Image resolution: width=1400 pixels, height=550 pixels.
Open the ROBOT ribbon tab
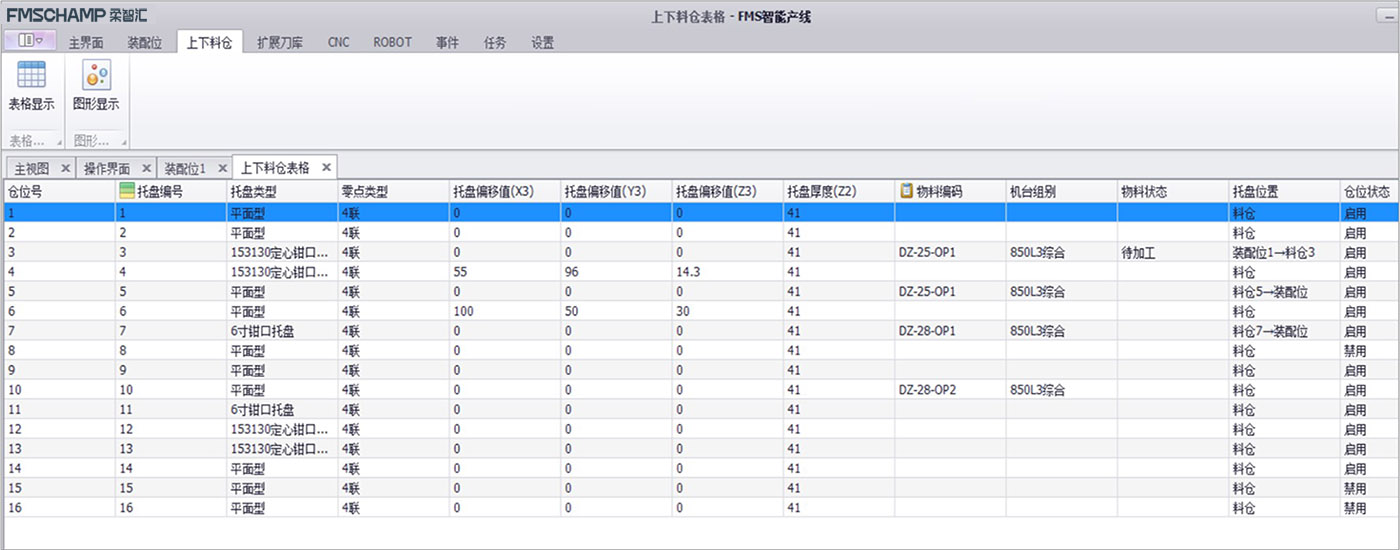(x=392, y=43)
